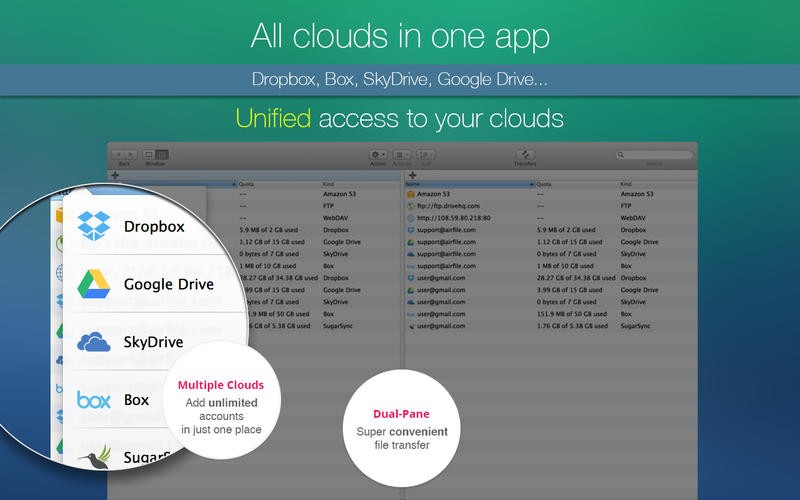Viewport: 800px width, 500px height.
Task: Select support@airfile.com Dropbox account in right pane
Action: (x=551, y=230)
